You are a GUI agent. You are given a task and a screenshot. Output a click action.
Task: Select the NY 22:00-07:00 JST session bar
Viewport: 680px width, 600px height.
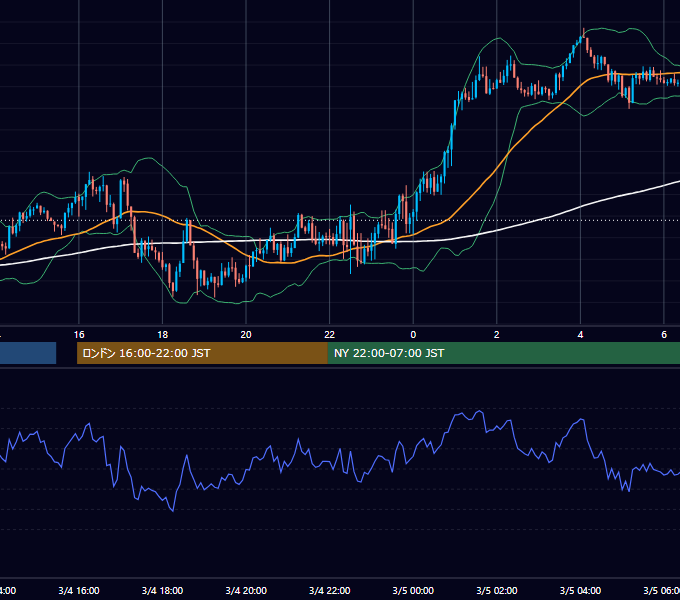(x=503, y=353)
